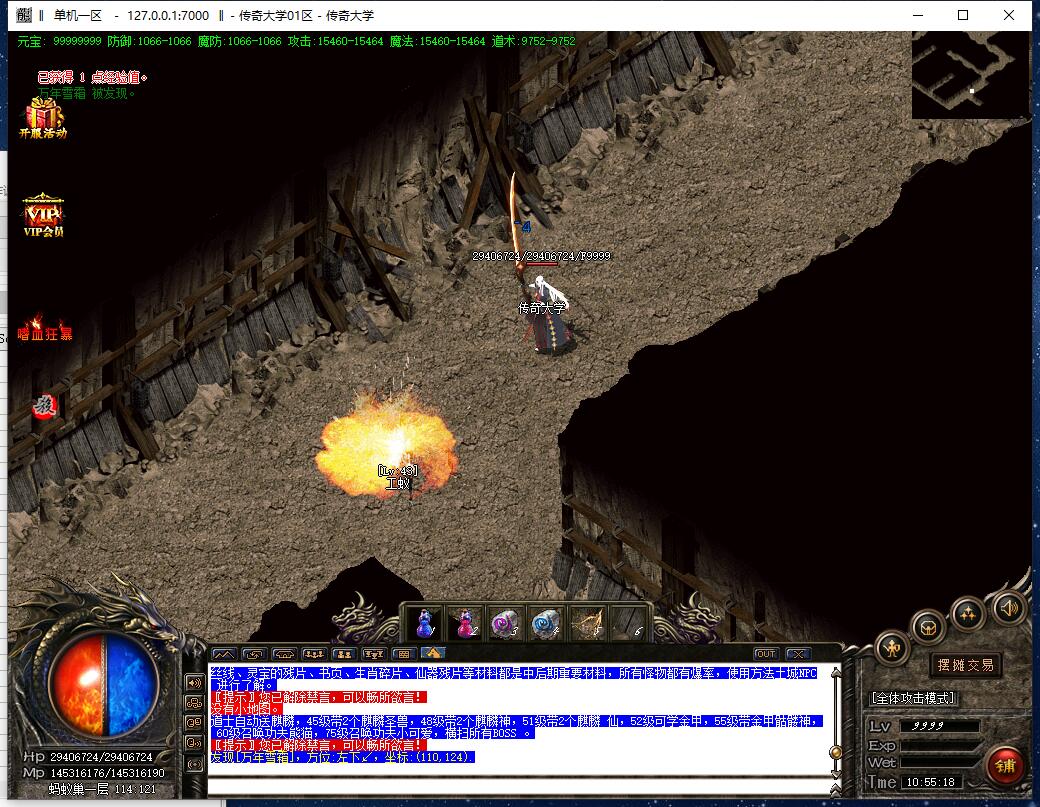This screenshot has width=1040, height=807.
Task: Maximize the game window
Action: point(963,15)
